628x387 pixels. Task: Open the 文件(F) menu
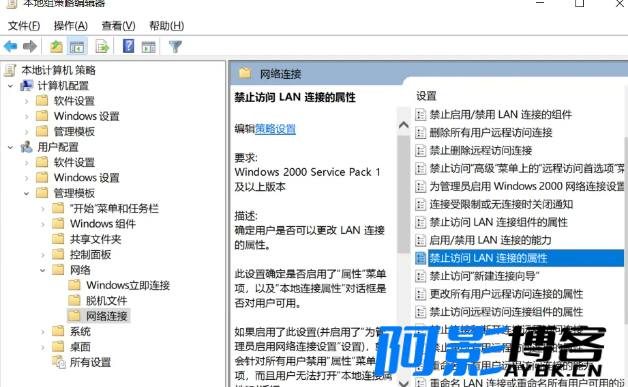coord(24,26)
